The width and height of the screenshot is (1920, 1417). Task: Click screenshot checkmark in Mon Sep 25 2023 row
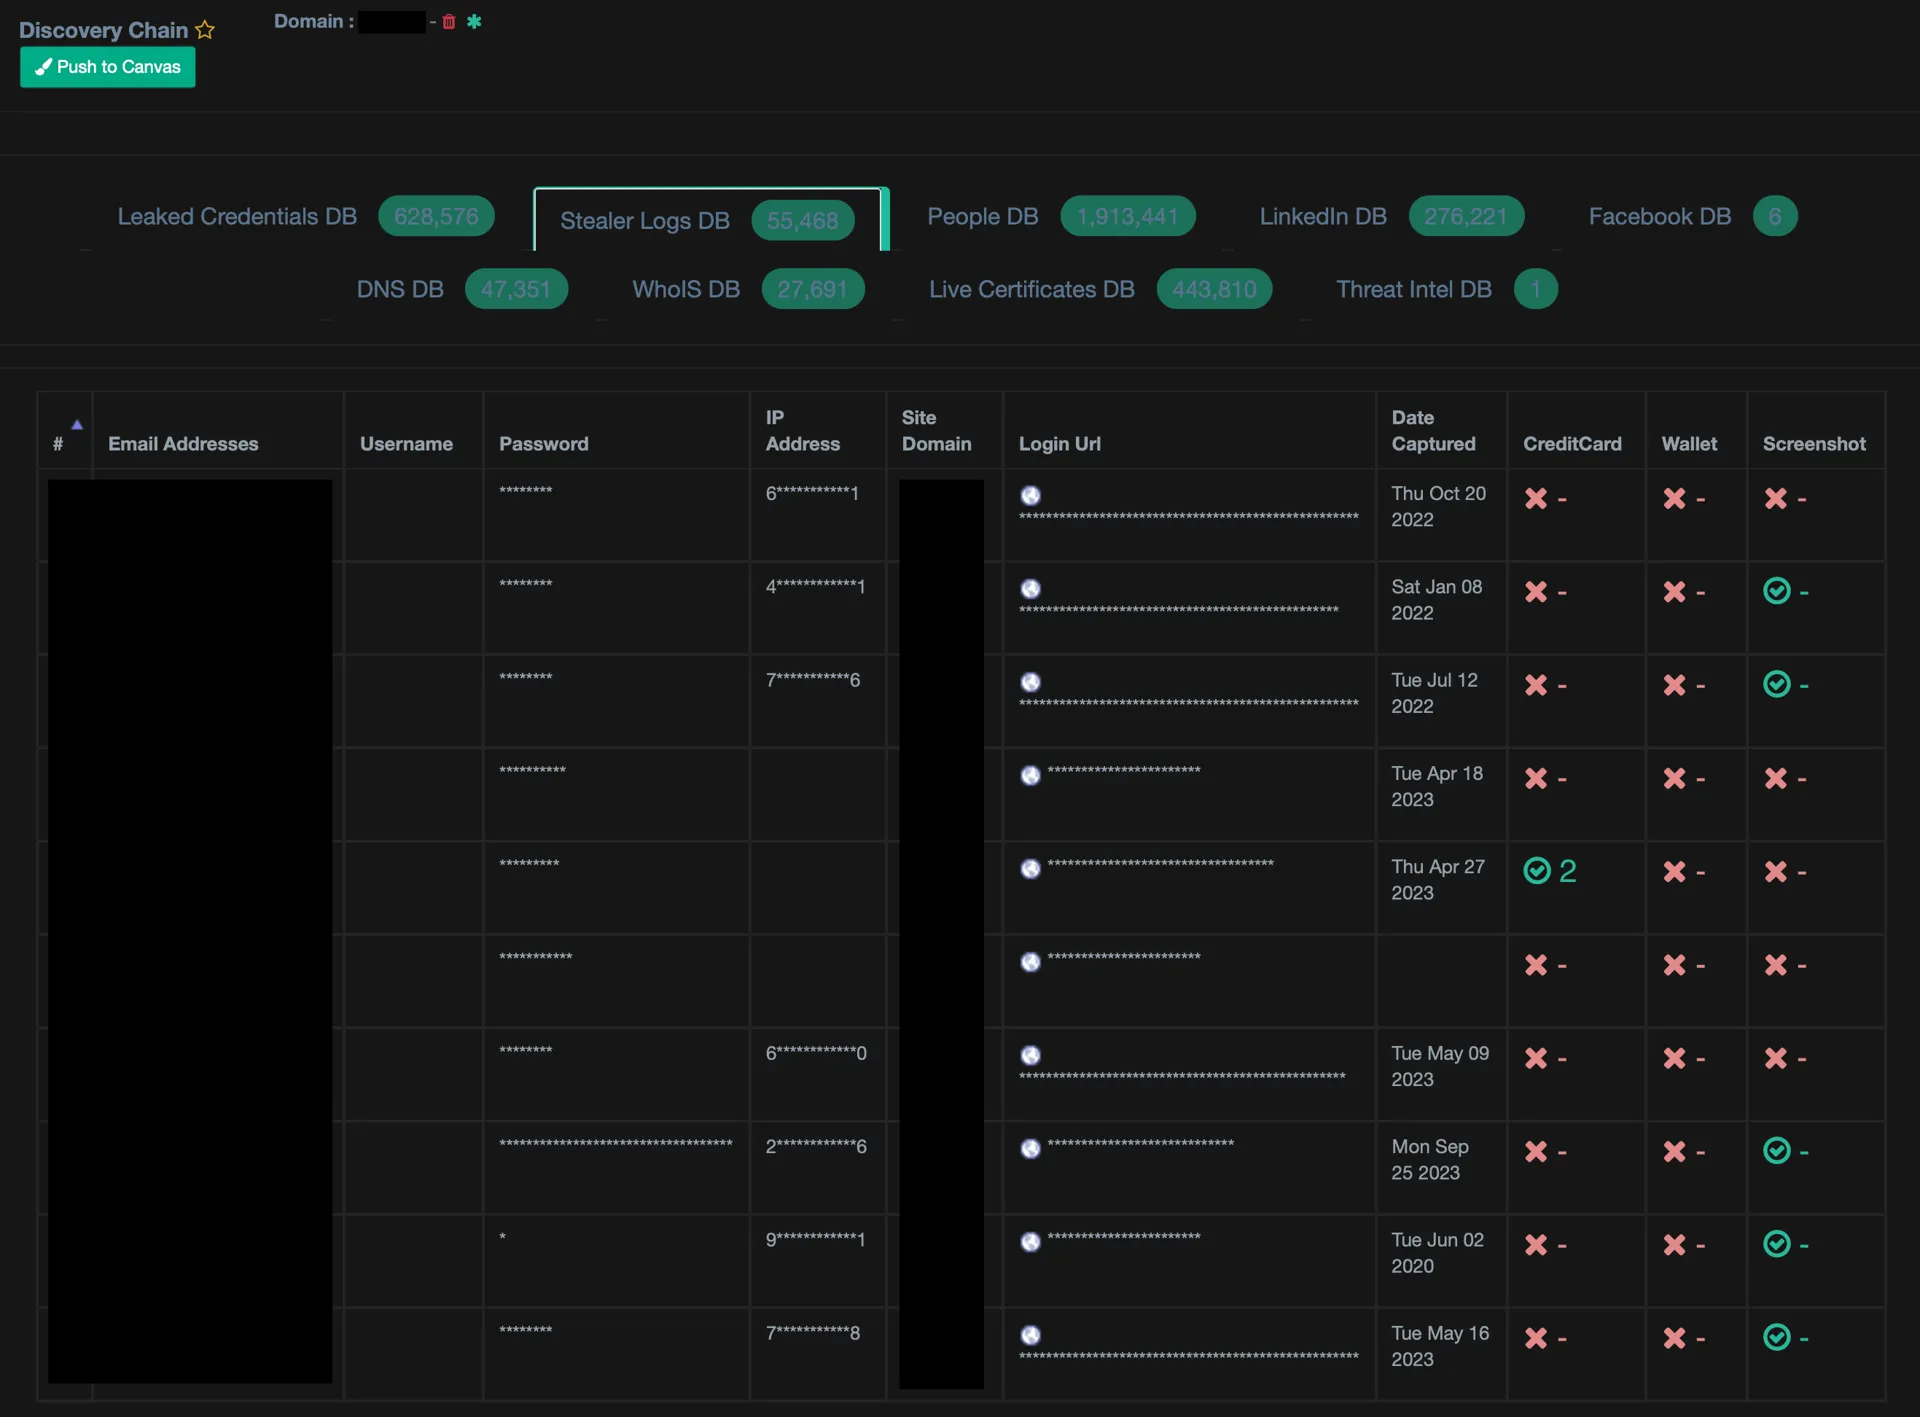coord(1776,1151)
